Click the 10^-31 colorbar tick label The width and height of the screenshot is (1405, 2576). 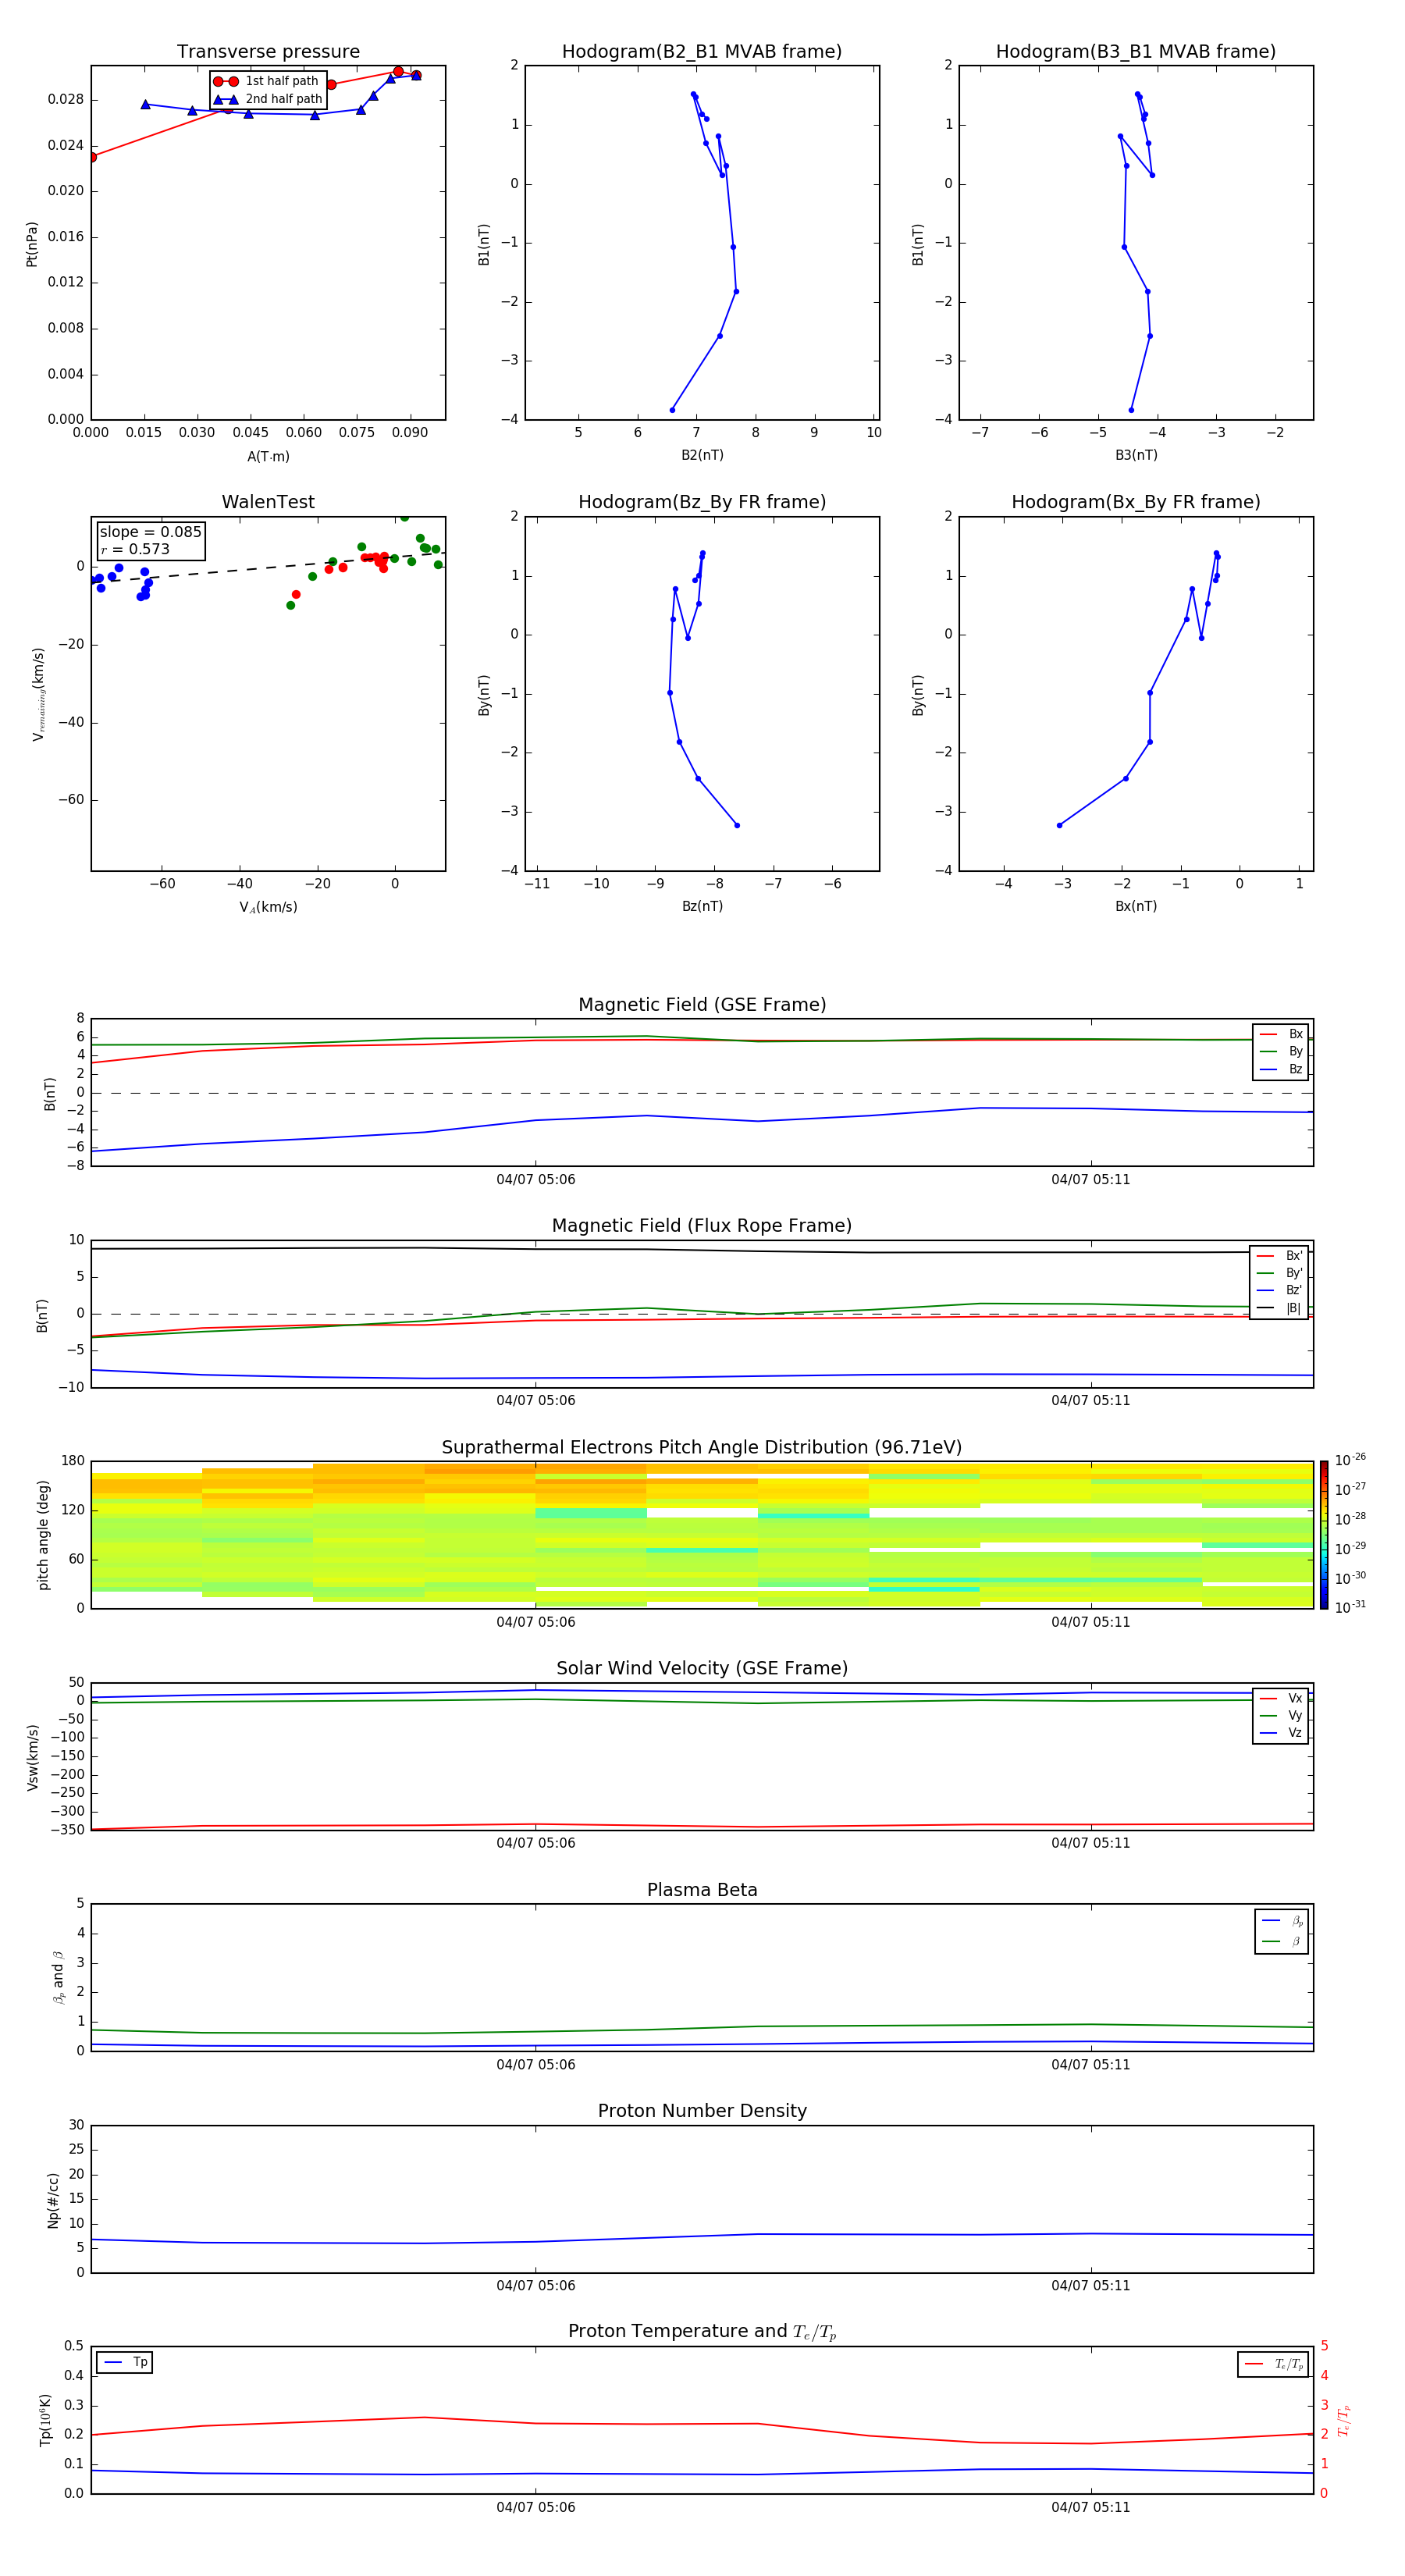pyautogui.click(x=1350, y=1607)
